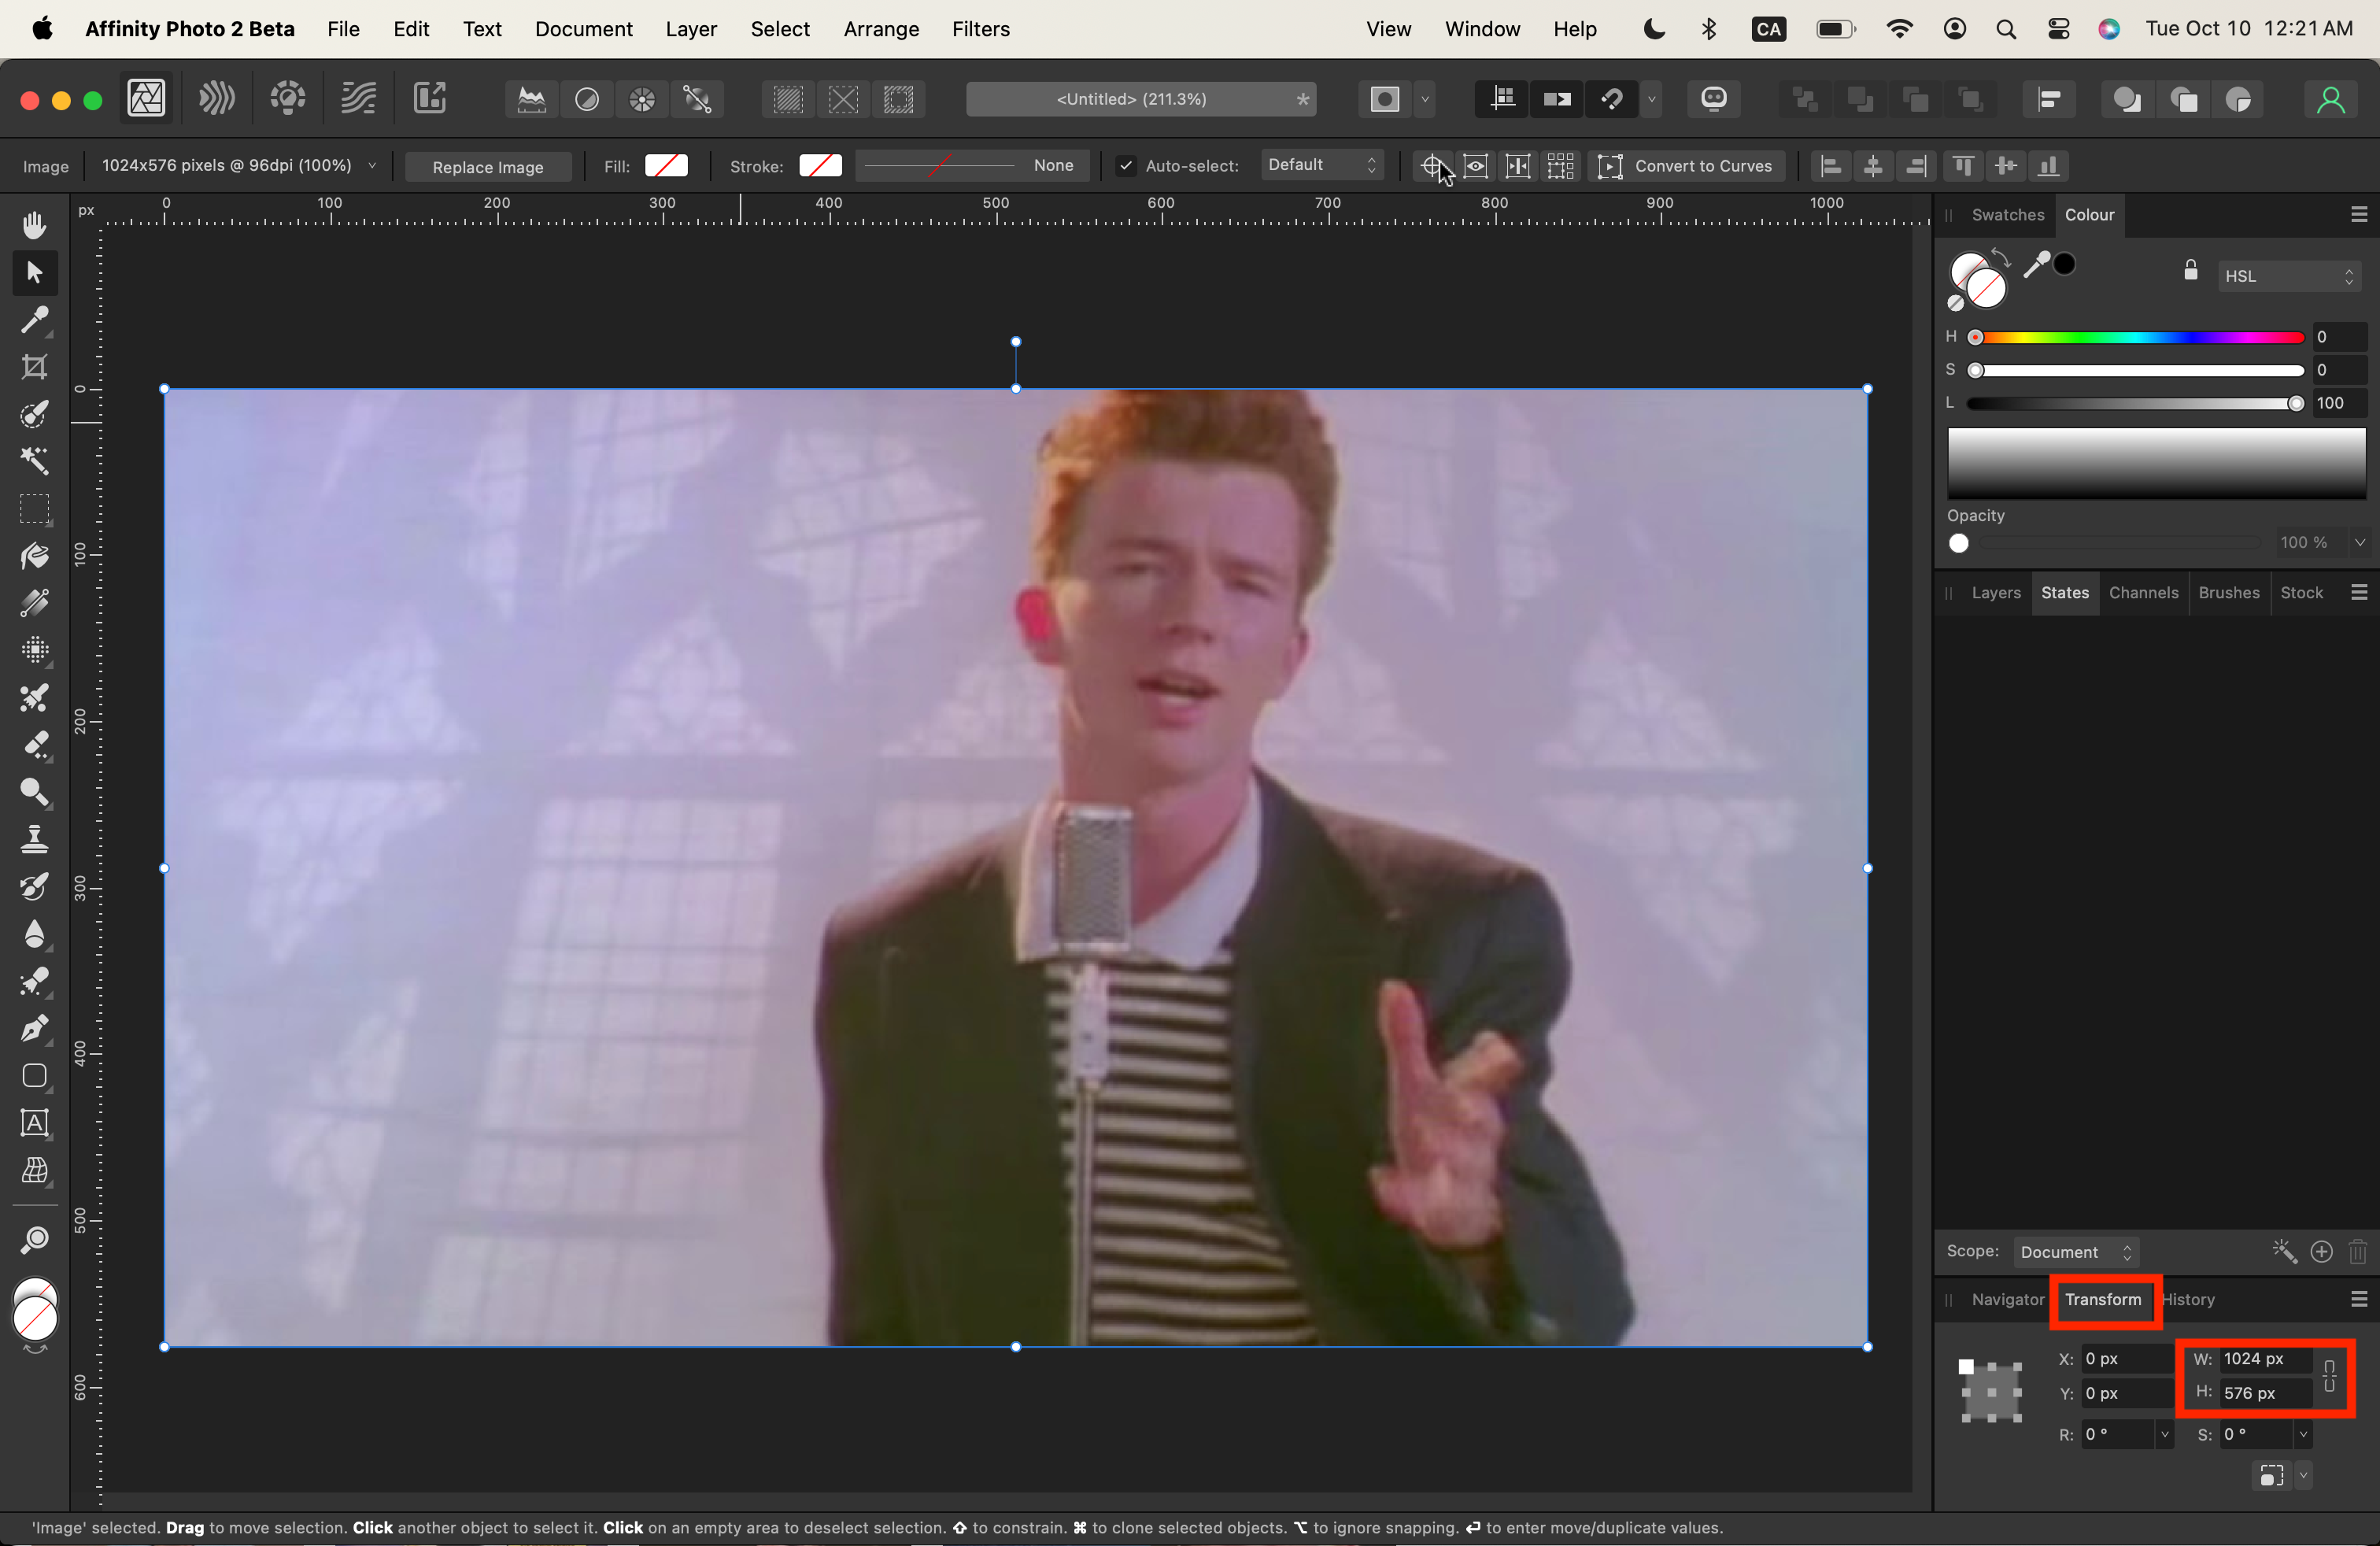The width and height of the screenshot is (2380, 1546).
Task: Click Convert to Curves button
Action: [1685, 166]
